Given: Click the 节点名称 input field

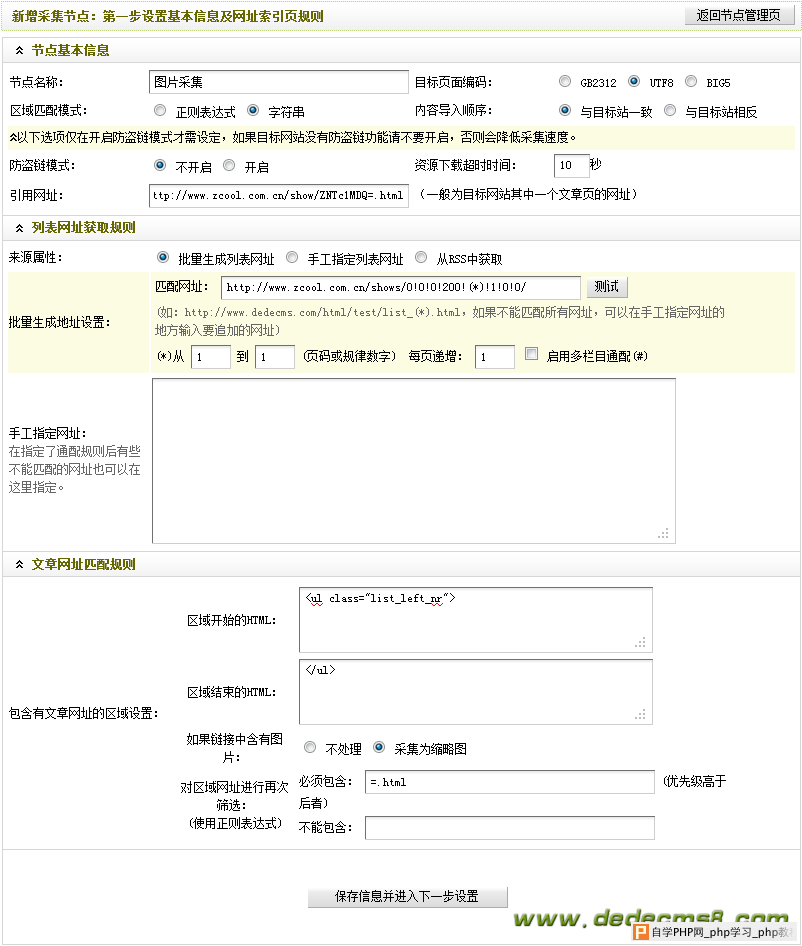Looking at the screenshot, I should pos(279,82).
